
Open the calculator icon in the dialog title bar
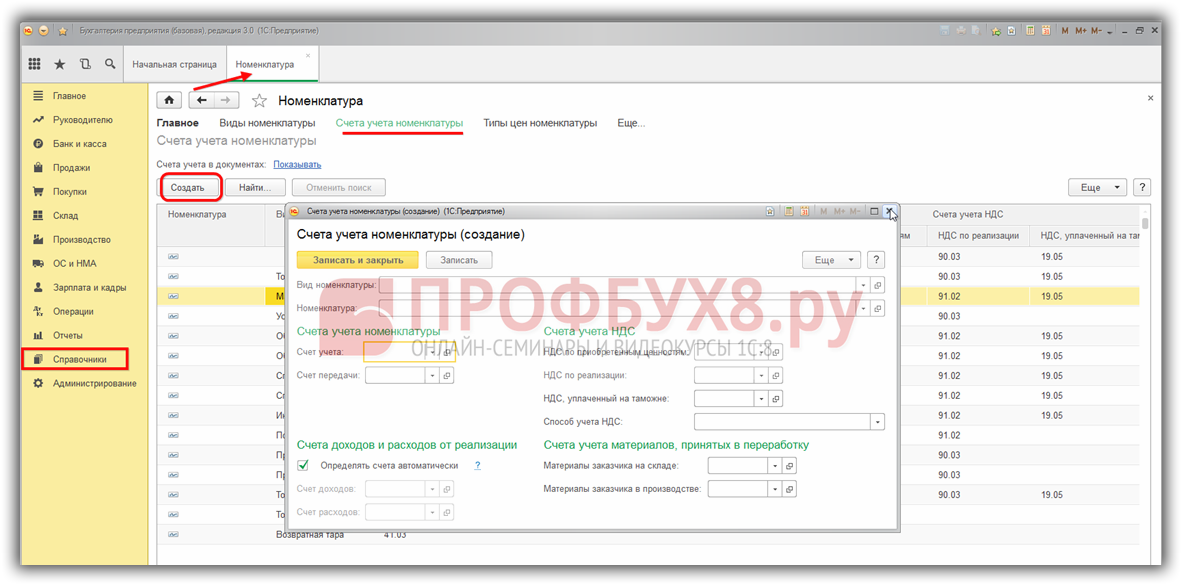(789, 211)
